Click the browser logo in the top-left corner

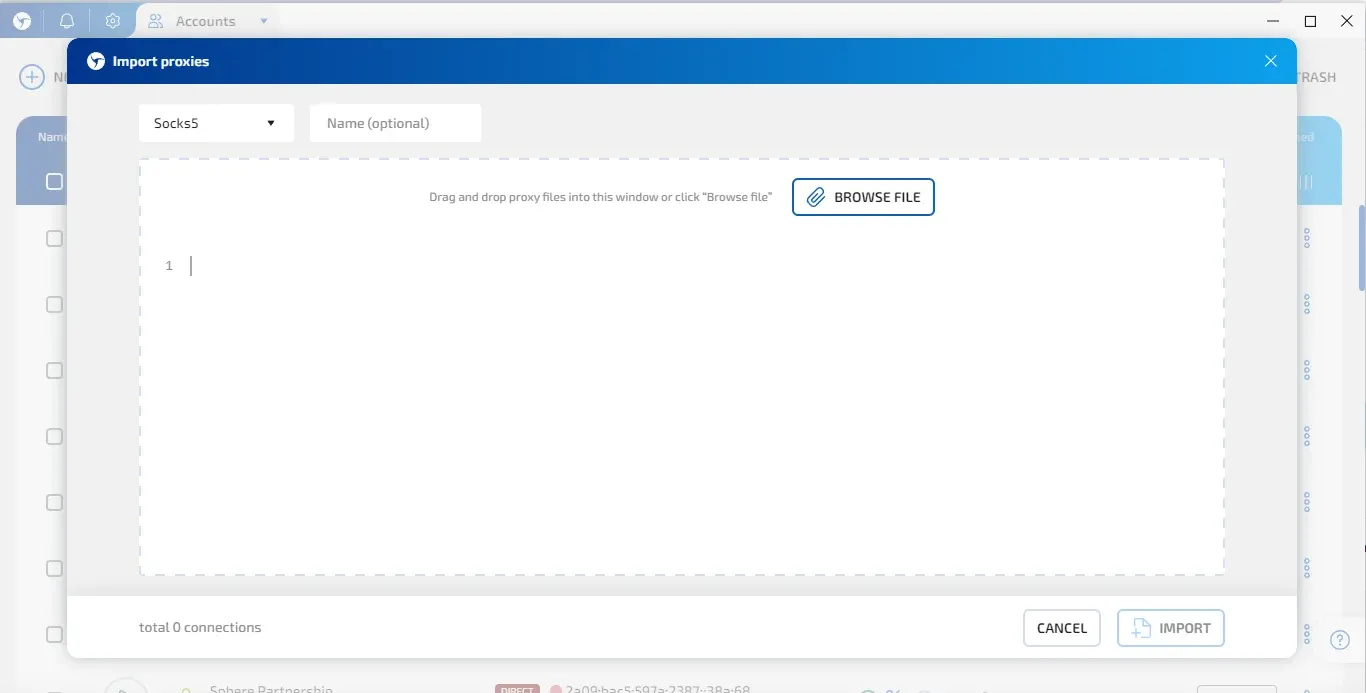pyautogui.click(x=21, y=20)
